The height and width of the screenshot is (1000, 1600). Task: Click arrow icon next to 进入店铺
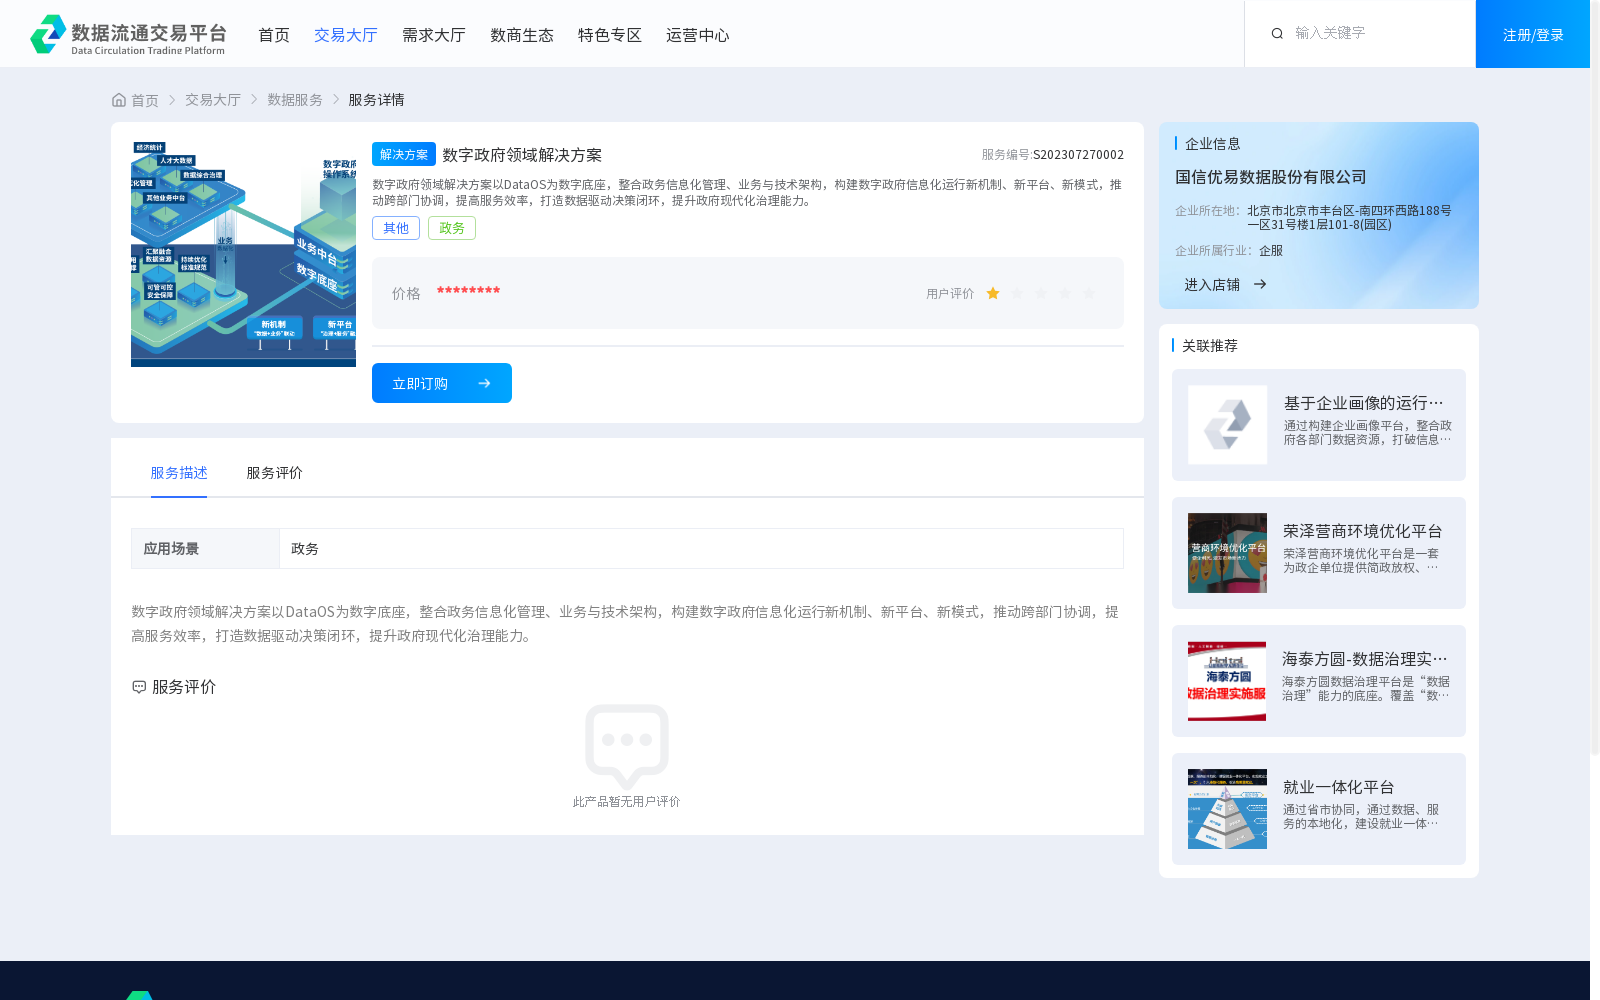(x=1260, y=285)
